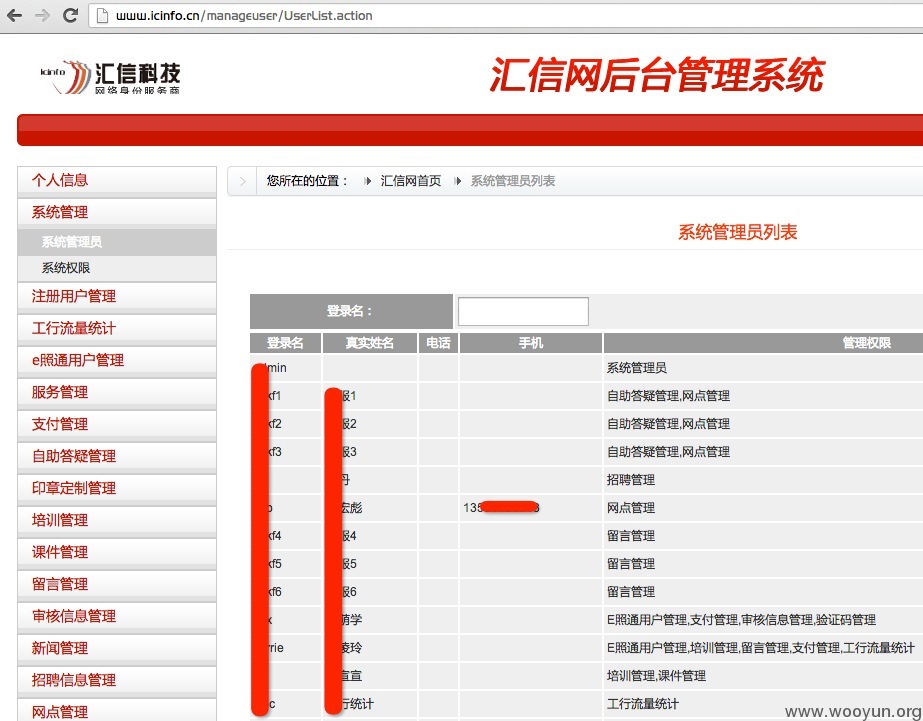
Task: Click the 招聘管理 permission cell
Action: (x=763, y=480)
